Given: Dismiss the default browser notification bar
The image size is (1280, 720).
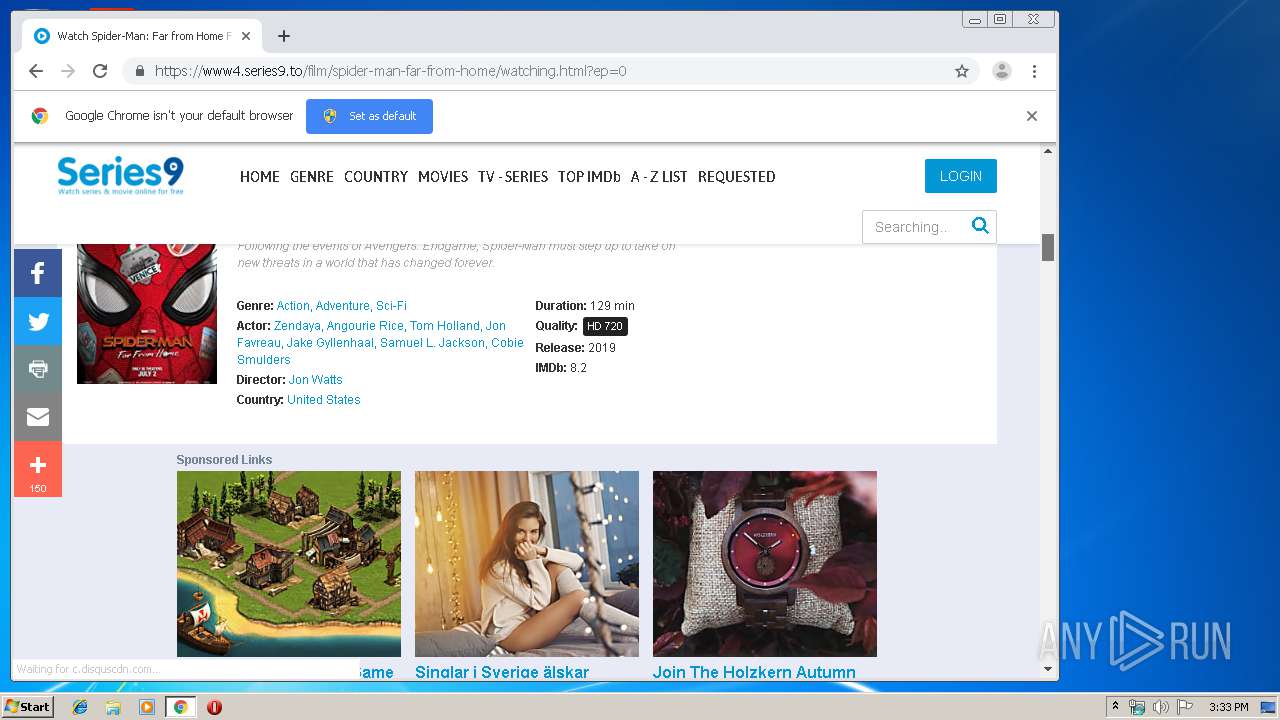Looking at the screenshot, I should point(1032,116).
